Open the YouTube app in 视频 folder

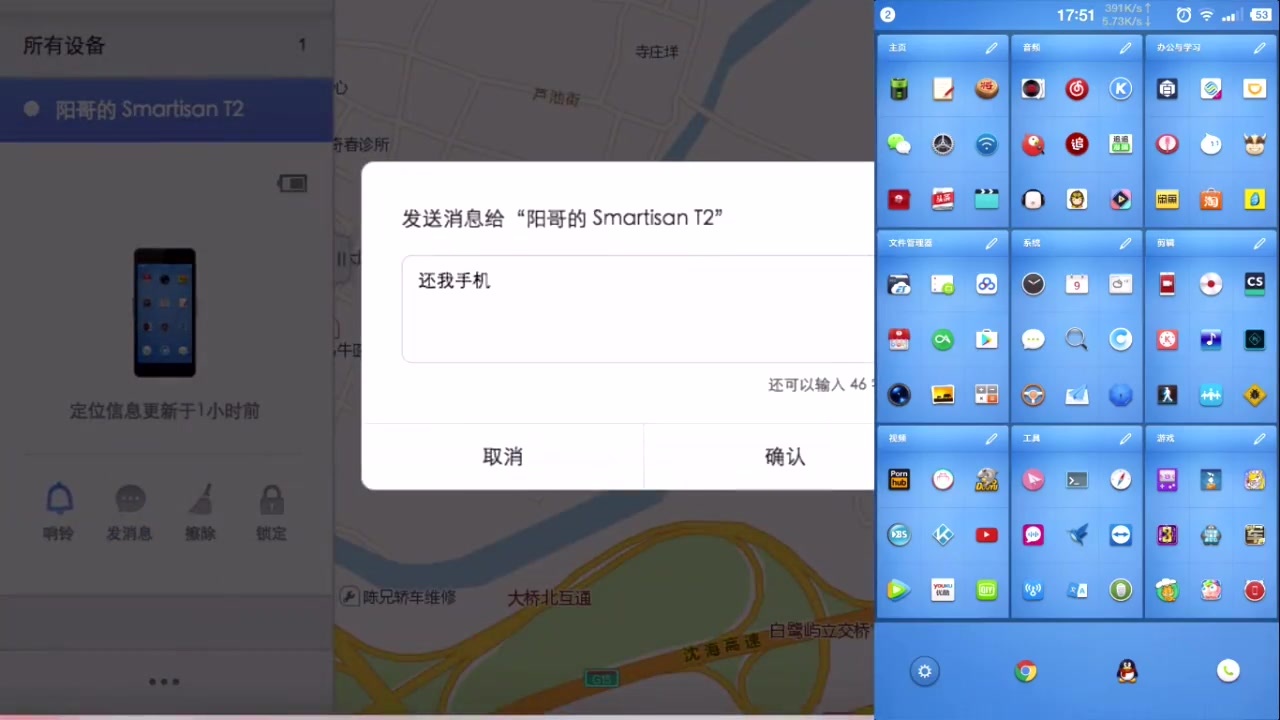point(987,535)
